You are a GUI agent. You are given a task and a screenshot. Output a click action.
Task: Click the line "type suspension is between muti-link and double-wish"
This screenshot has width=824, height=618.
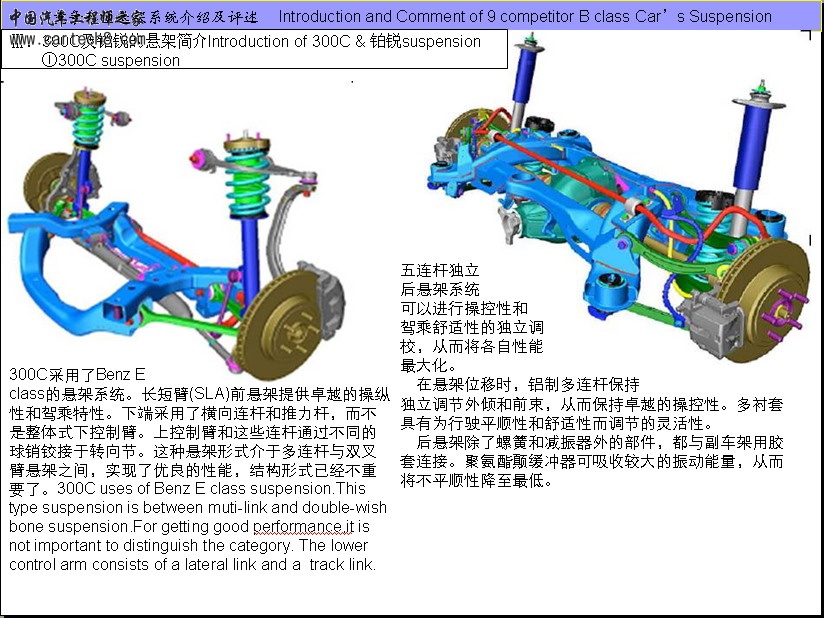tap(198, 507)
